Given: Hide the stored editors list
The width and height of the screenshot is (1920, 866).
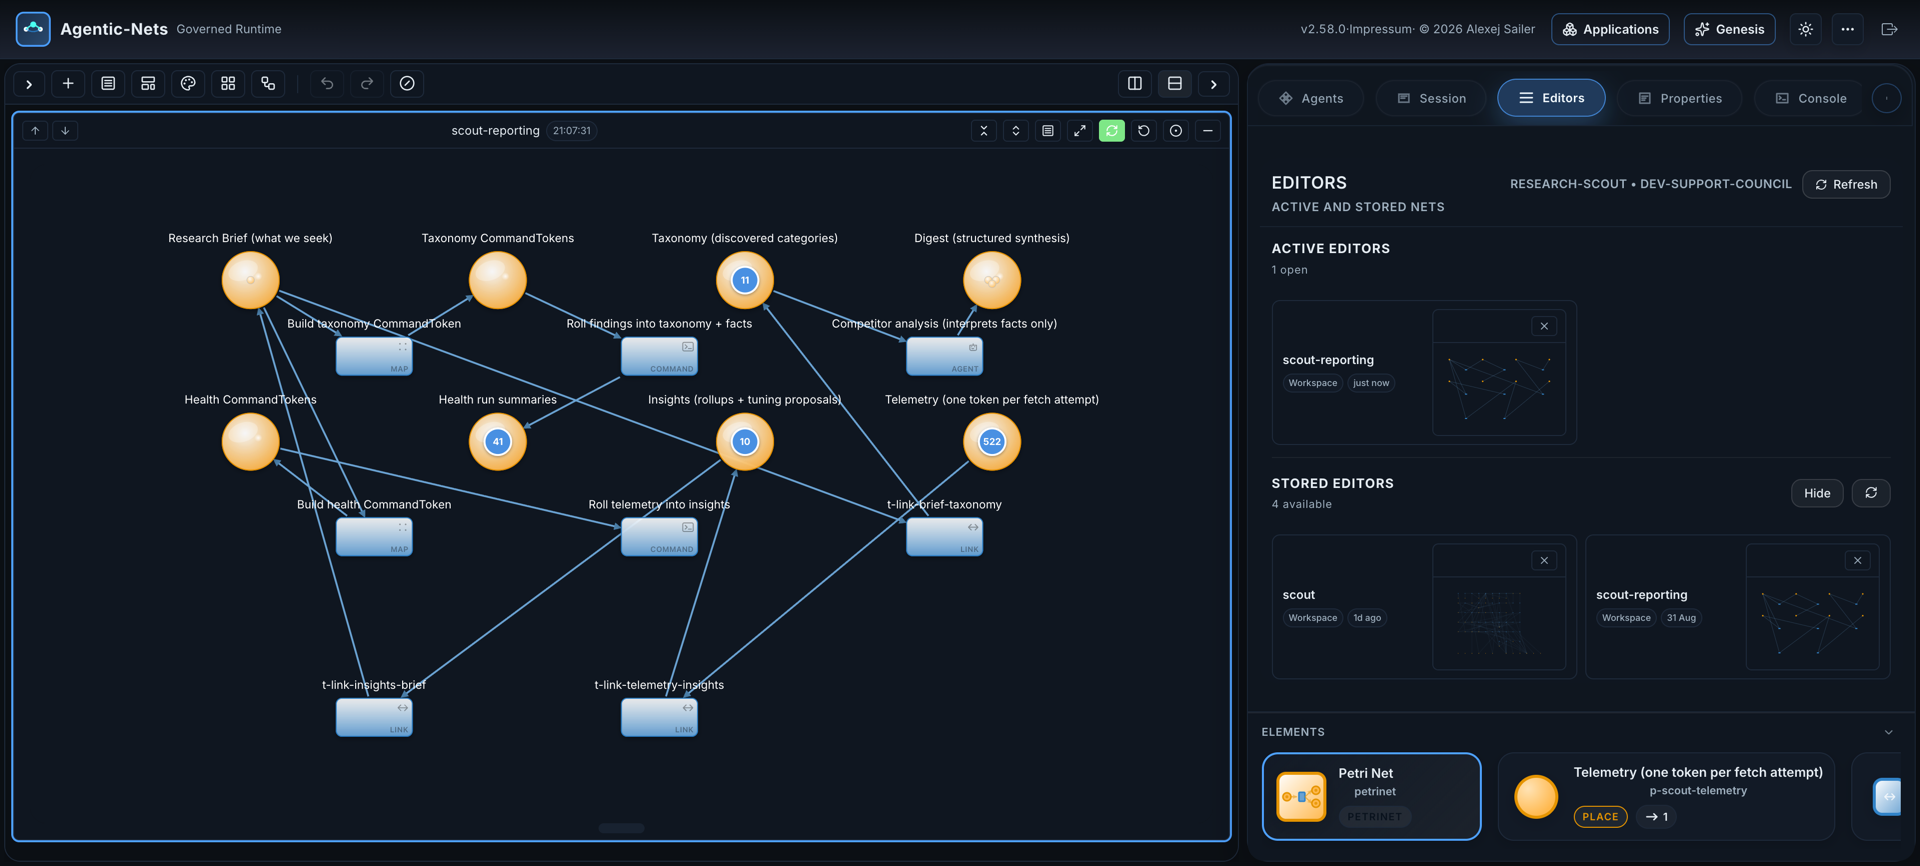Looking at the screenshot, I should (x=1817, y=493).
